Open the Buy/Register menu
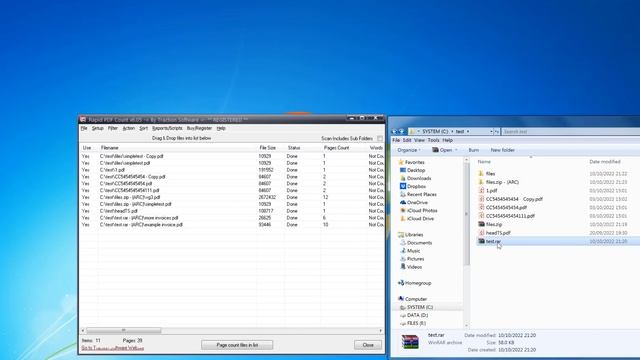The height and width of the screenshot is (360, 640). (199, 128)
